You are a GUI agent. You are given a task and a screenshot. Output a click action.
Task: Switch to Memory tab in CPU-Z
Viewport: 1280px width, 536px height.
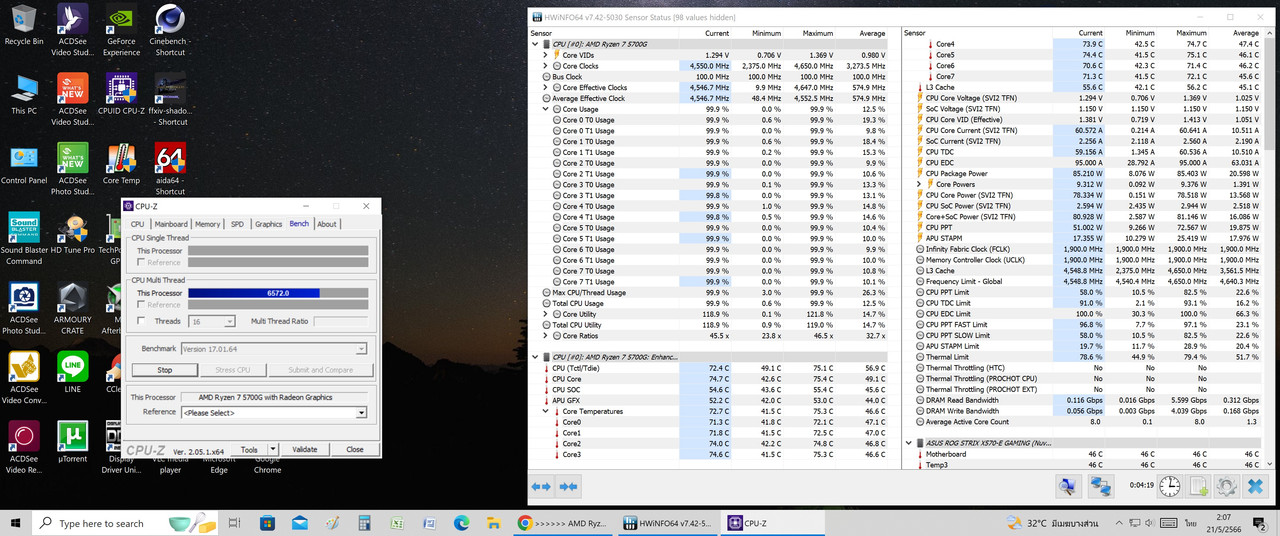tap(207, 224)
